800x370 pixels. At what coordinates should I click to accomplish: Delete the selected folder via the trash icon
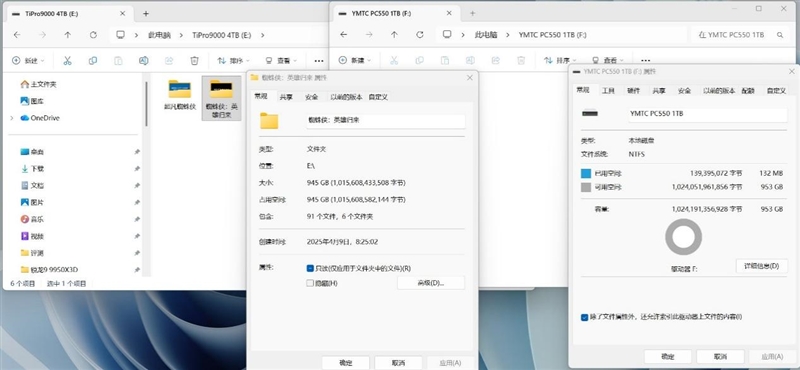pyautogui.click(x=194, y=61)
